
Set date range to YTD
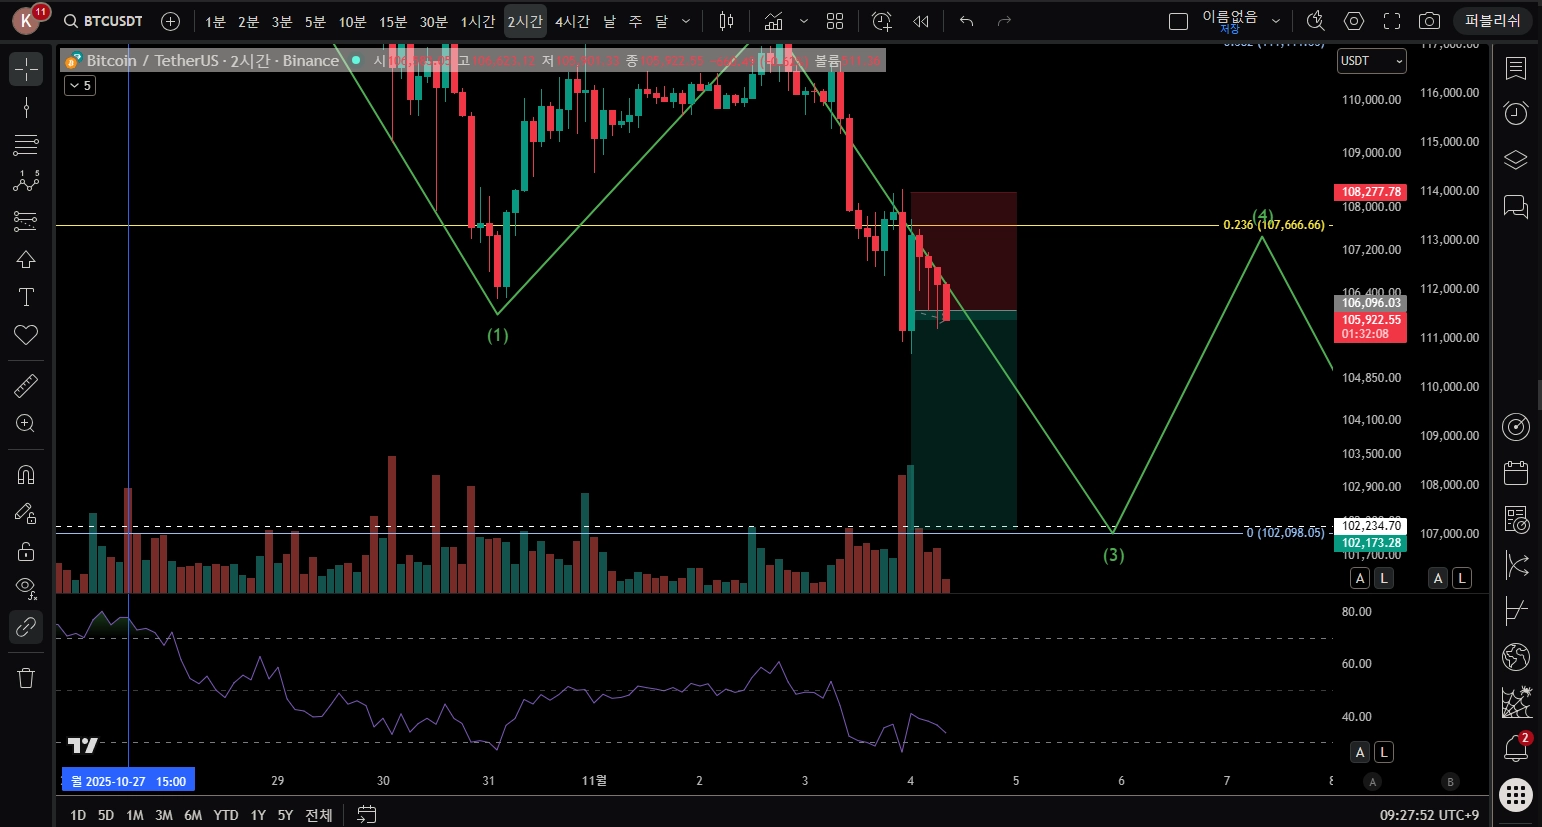[226, 815]
